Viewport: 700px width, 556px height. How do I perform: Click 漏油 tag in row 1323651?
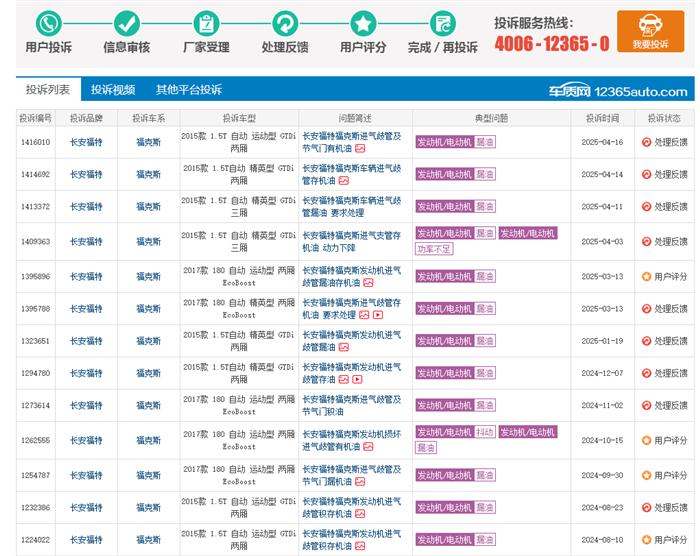(x=484, y=341)
